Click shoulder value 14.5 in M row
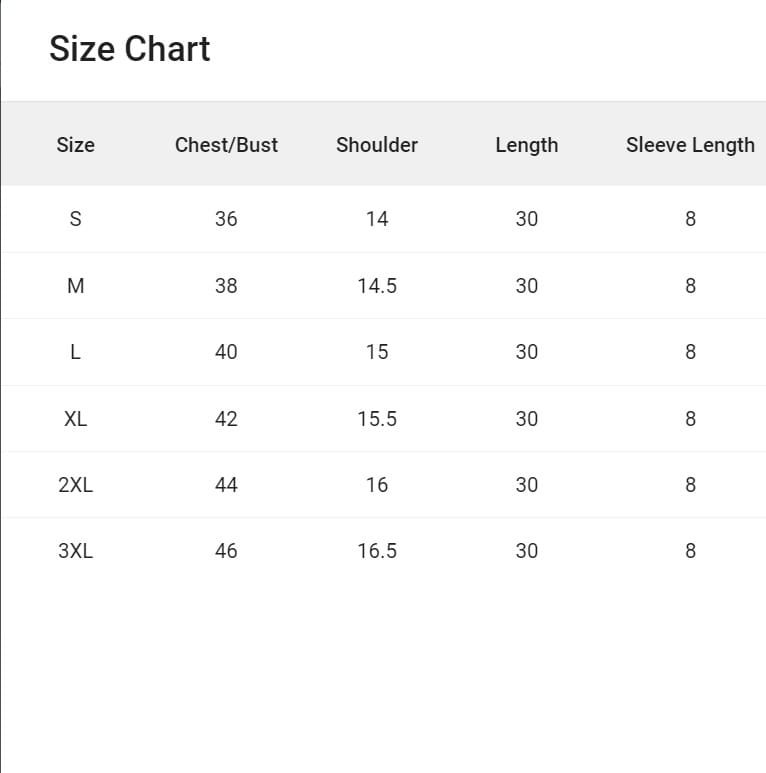766x773 pixels. (377, 286)
